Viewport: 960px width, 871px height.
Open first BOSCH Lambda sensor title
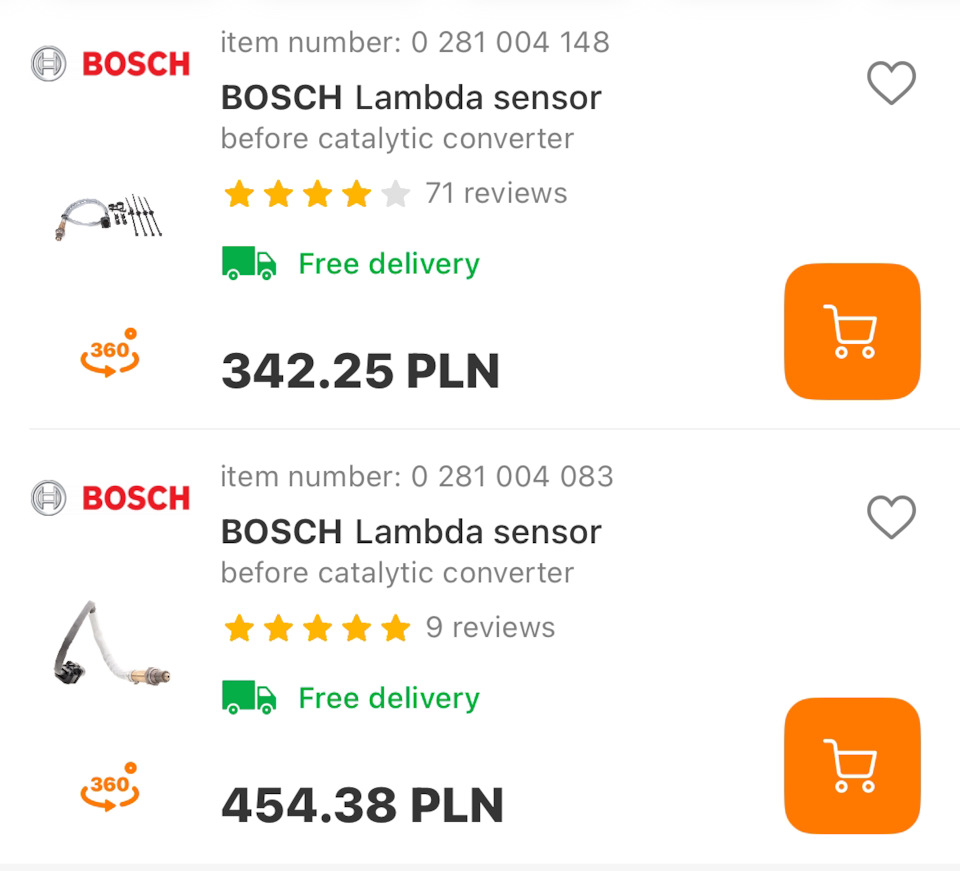pyautogui.click(x=411, y=98)
